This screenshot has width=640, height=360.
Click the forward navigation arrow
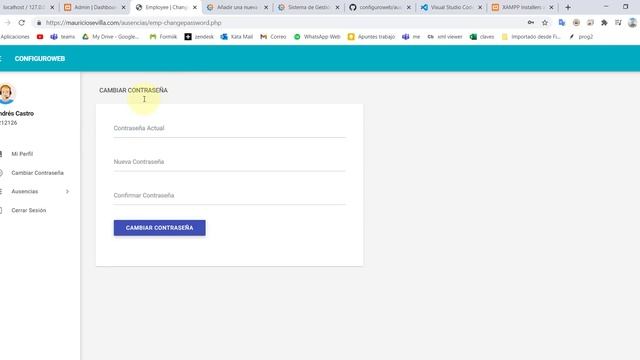pyautogui.click(x=7, y=23)
